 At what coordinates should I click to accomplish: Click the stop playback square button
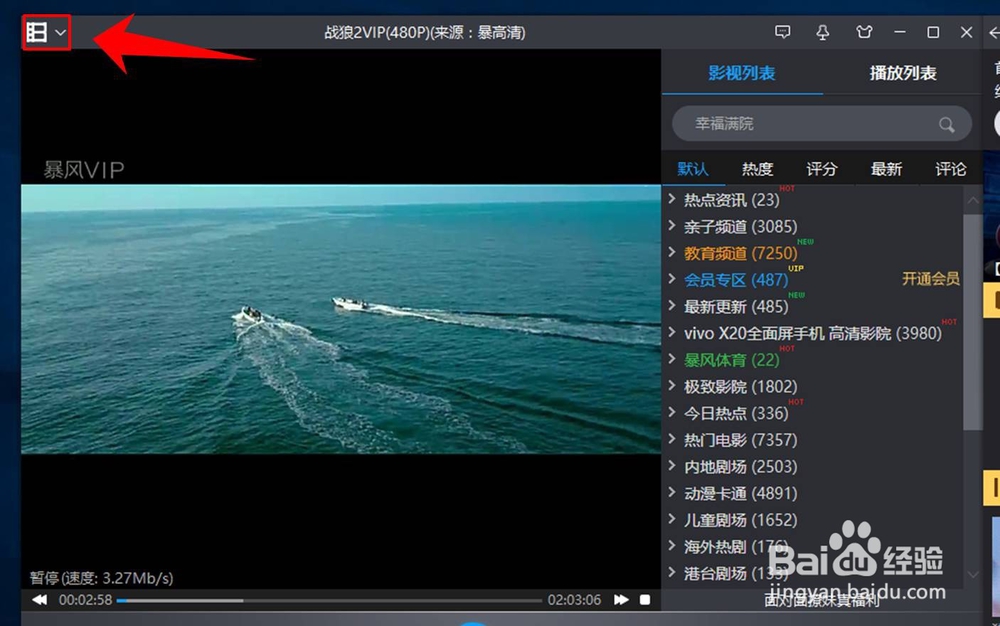(645, 600)
